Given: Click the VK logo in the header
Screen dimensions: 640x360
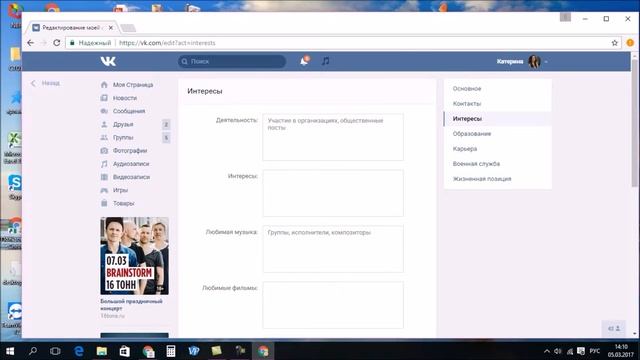Looking at the screenshot, I should coord(108,61).
